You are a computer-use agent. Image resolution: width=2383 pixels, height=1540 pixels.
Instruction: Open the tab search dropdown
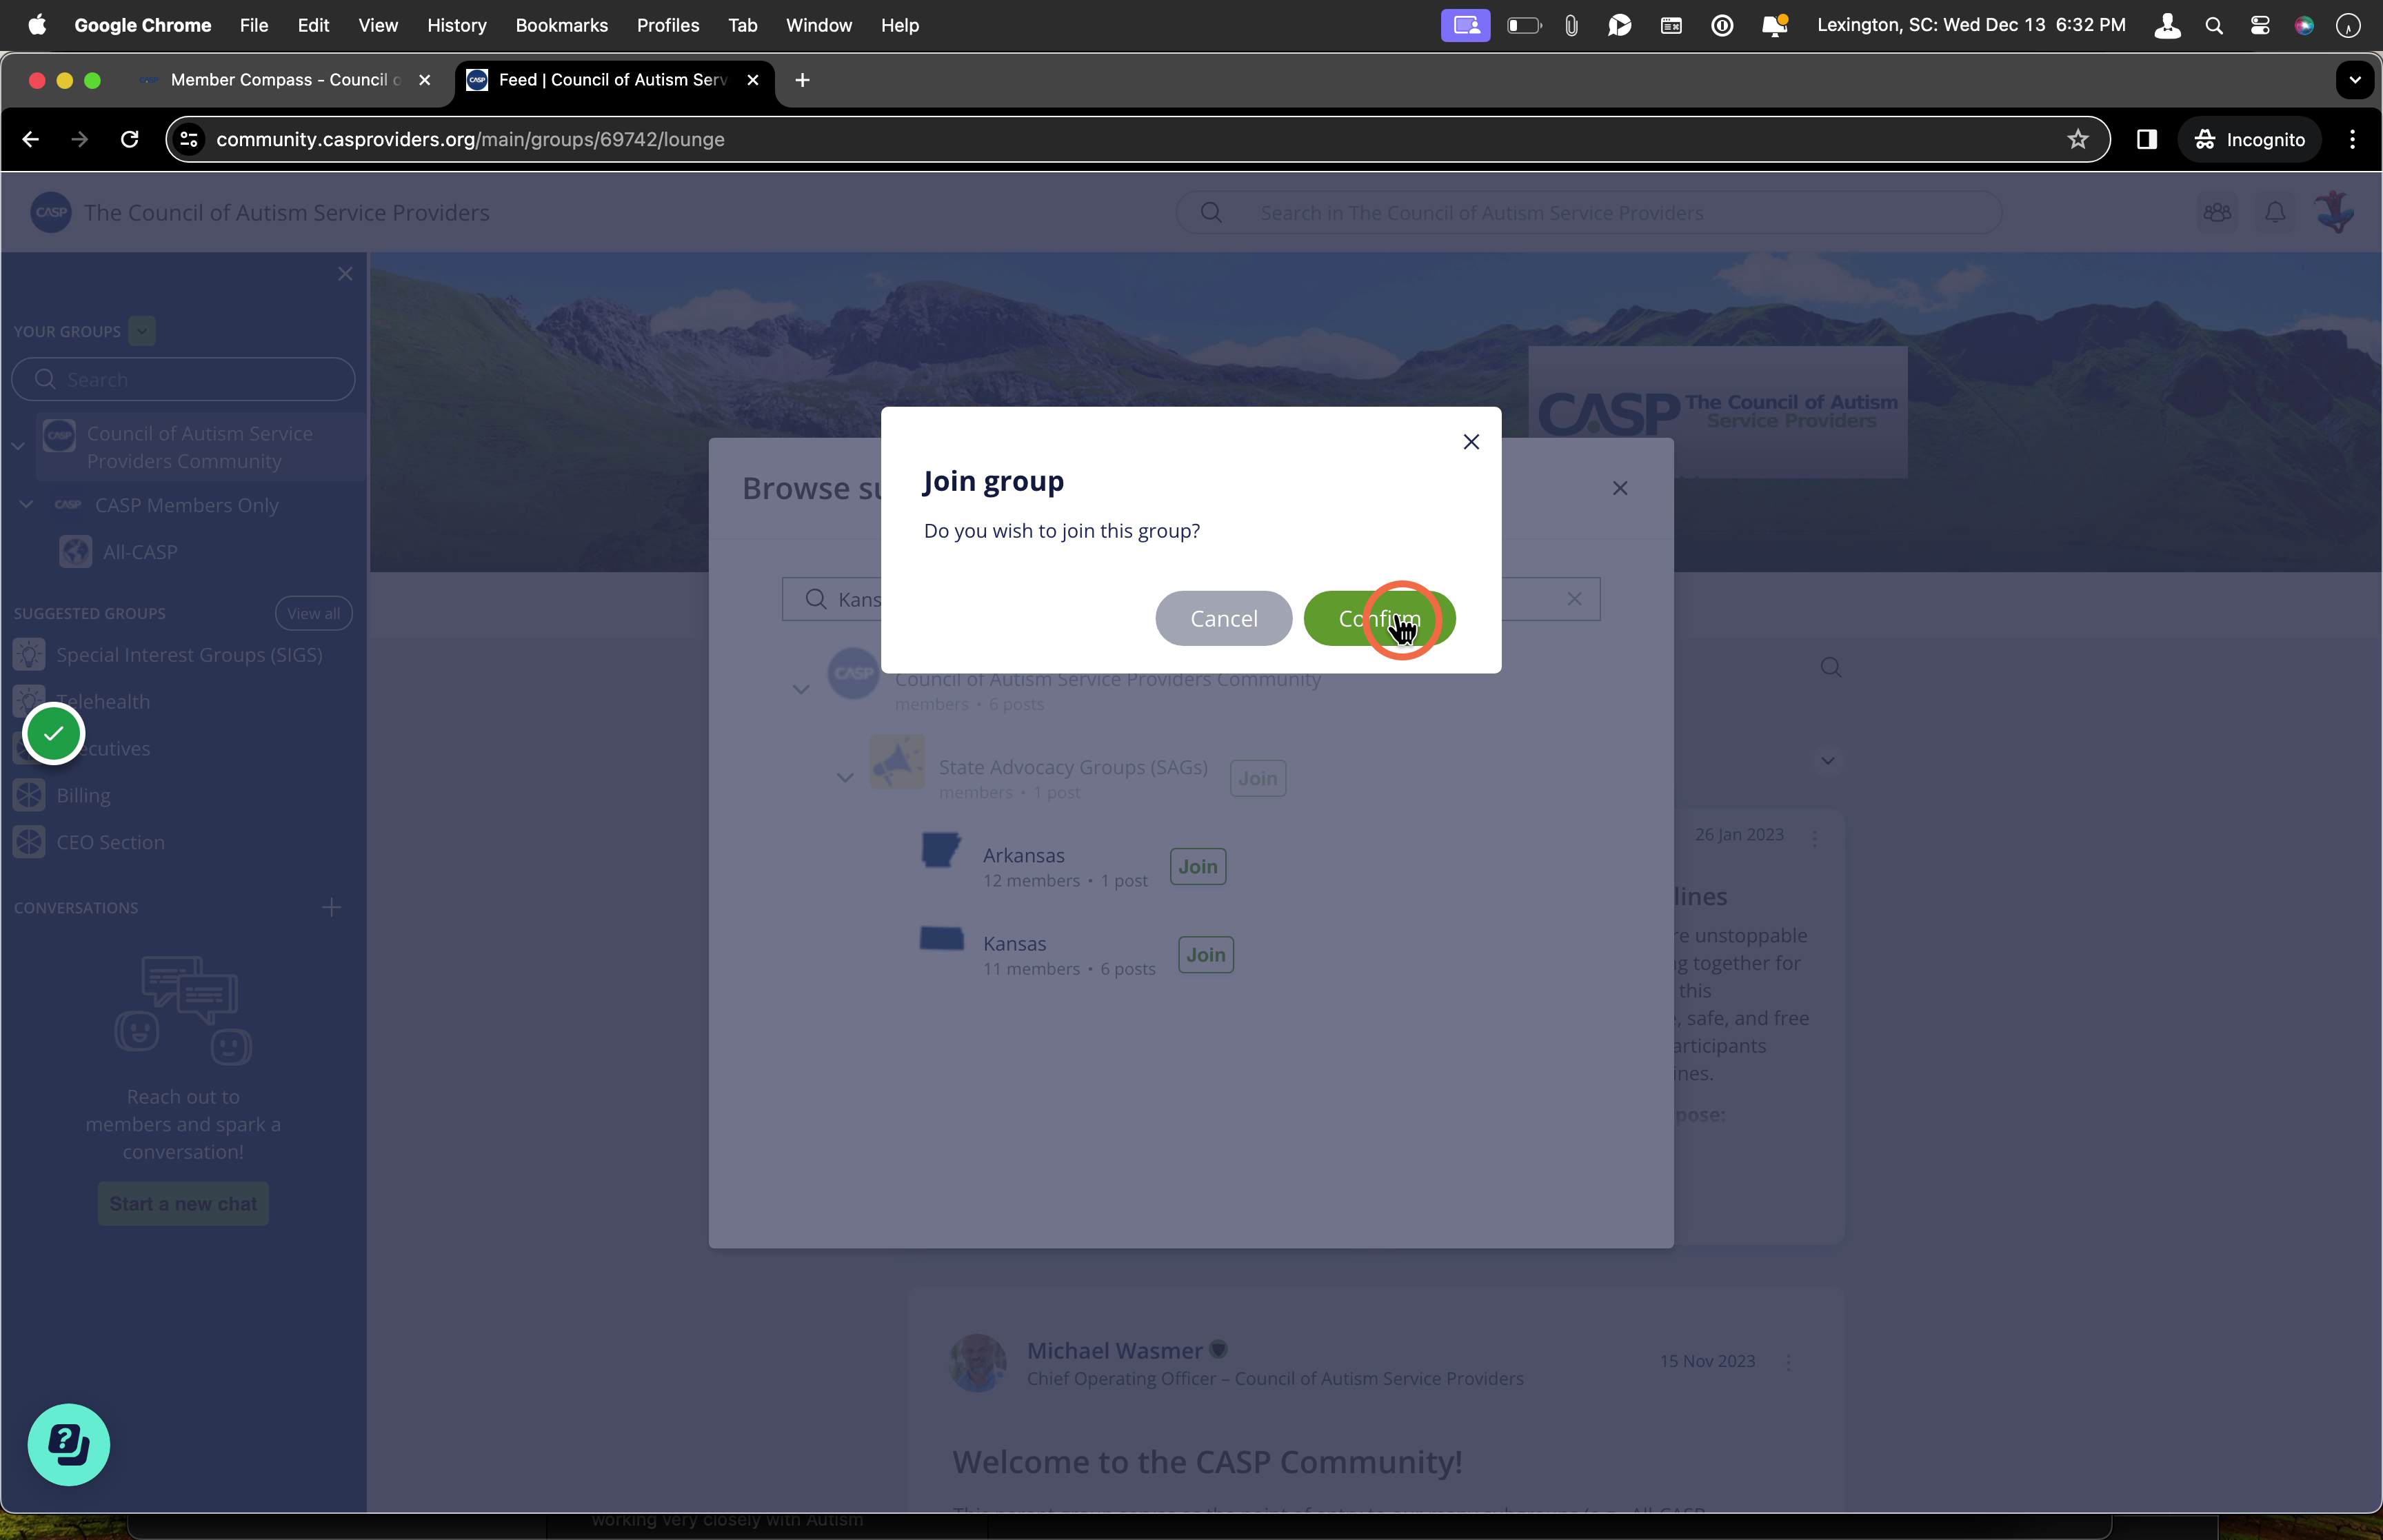click(x=2355, y=80)
